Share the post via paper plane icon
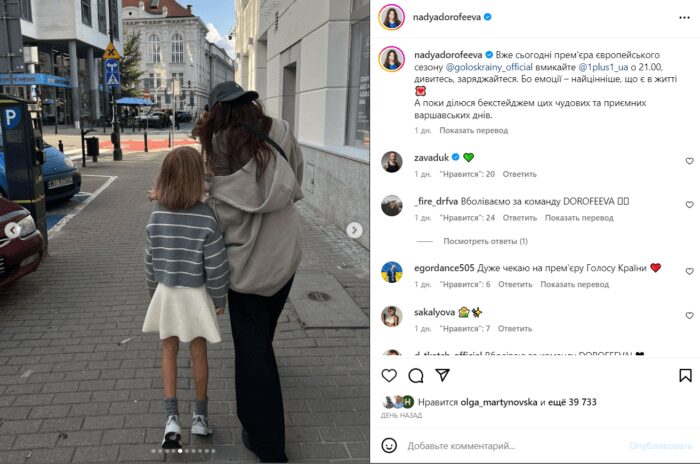Screen dimensions: 700x464 (442, 375)
